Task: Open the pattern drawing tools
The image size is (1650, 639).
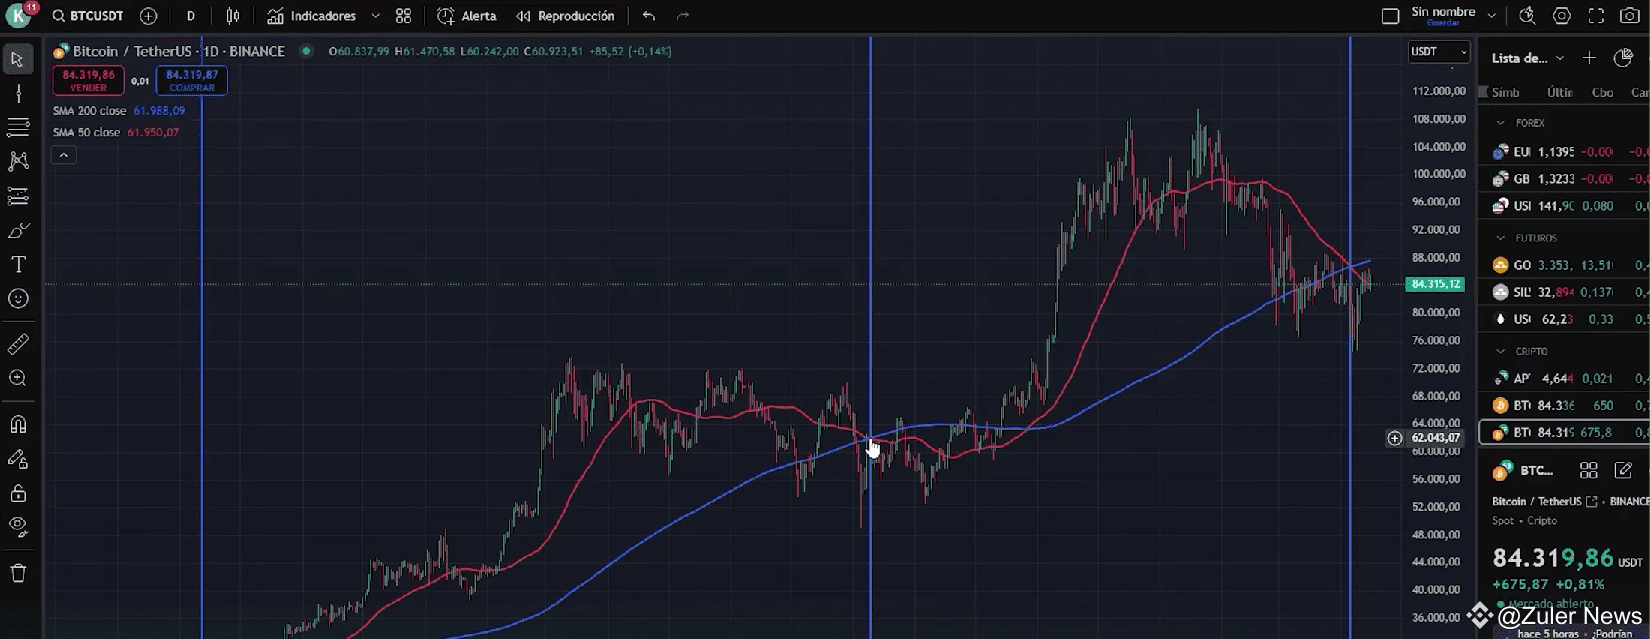Action: click(18, 162)
